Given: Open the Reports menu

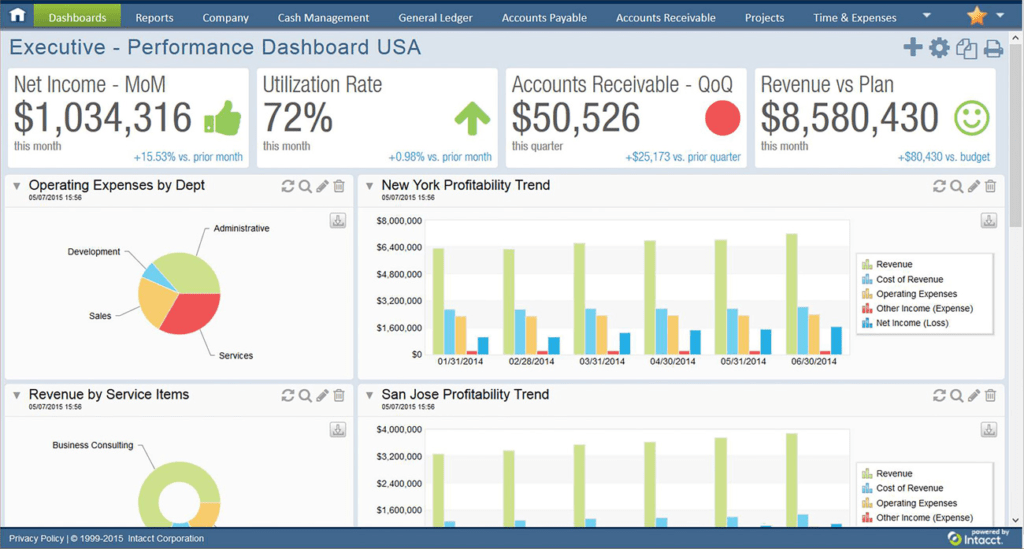Looking at the screenshot, I should pos(154,18).
